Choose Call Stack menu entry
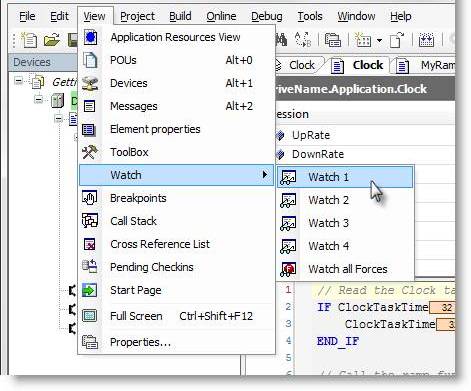Screen dimensions: 471x391 pyautogui.click(x=177, y=221)
